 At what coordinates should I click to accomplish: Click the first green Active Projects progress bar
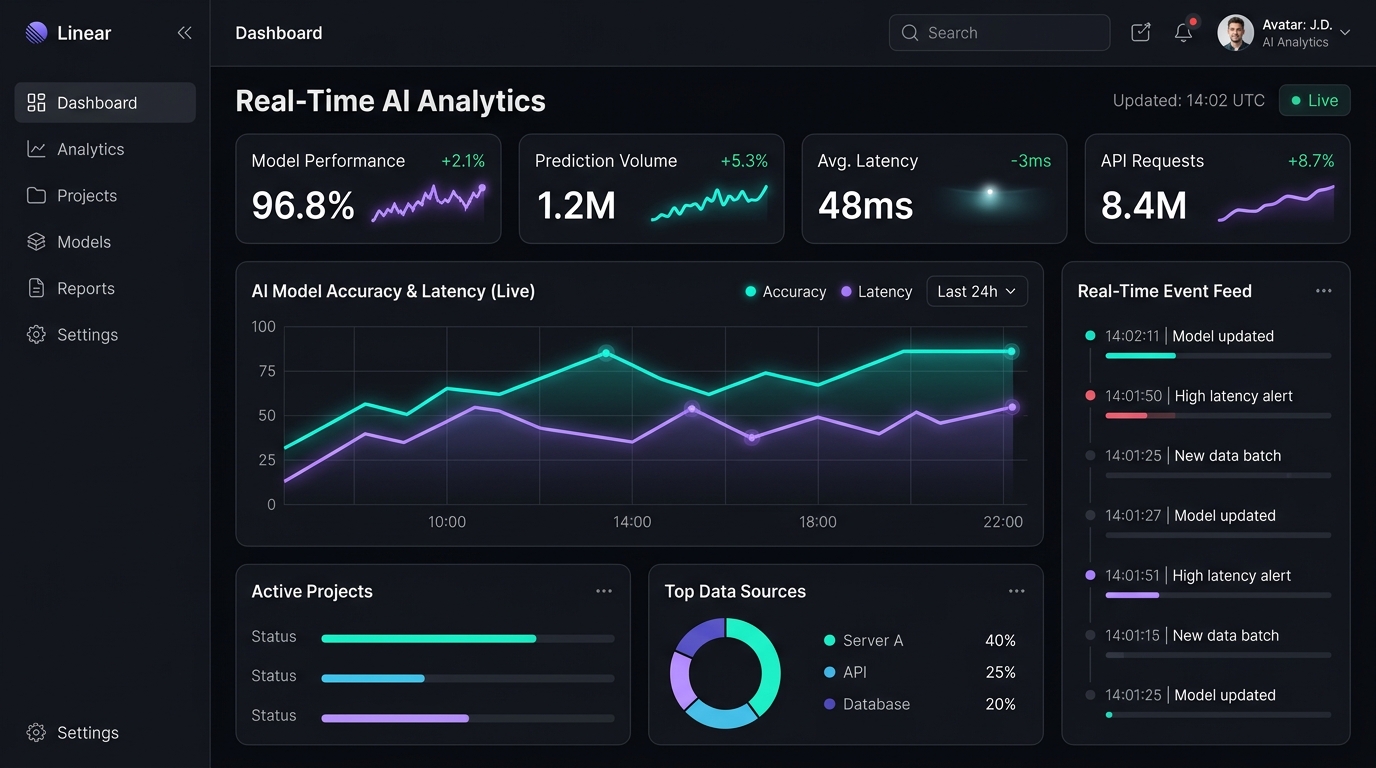click(468, 638)
